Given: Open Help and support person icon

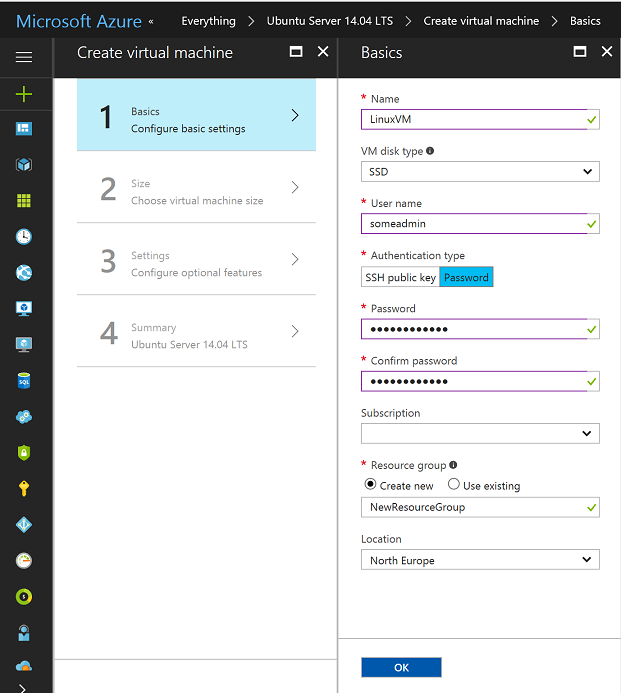Looking at the screenshot, I should point(24,633).
